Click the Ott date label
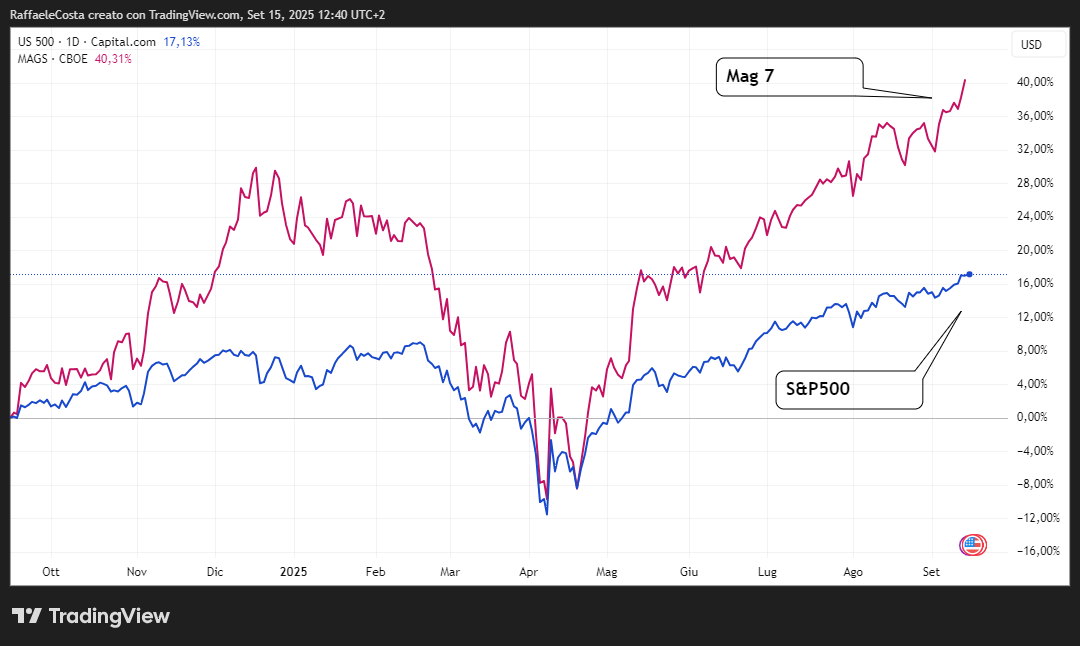This screenshot has height=646, width=1080. pyautogui.click(x=51, y=572)
